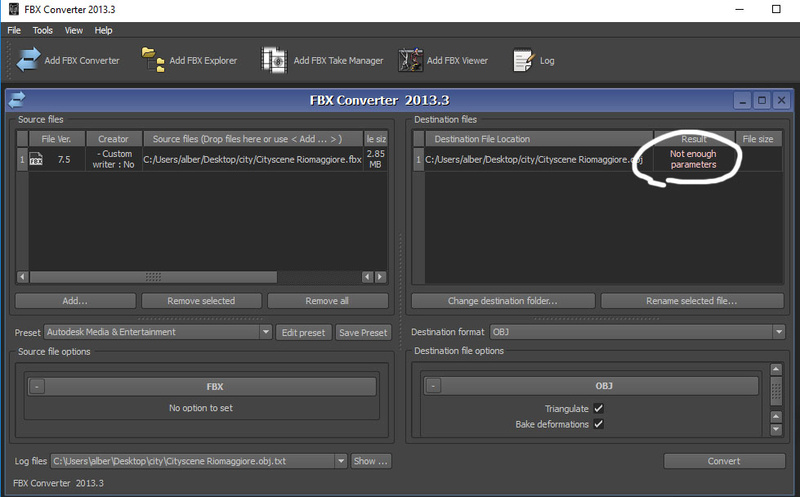Click the Add FBX Converter icon

[28, 60]
